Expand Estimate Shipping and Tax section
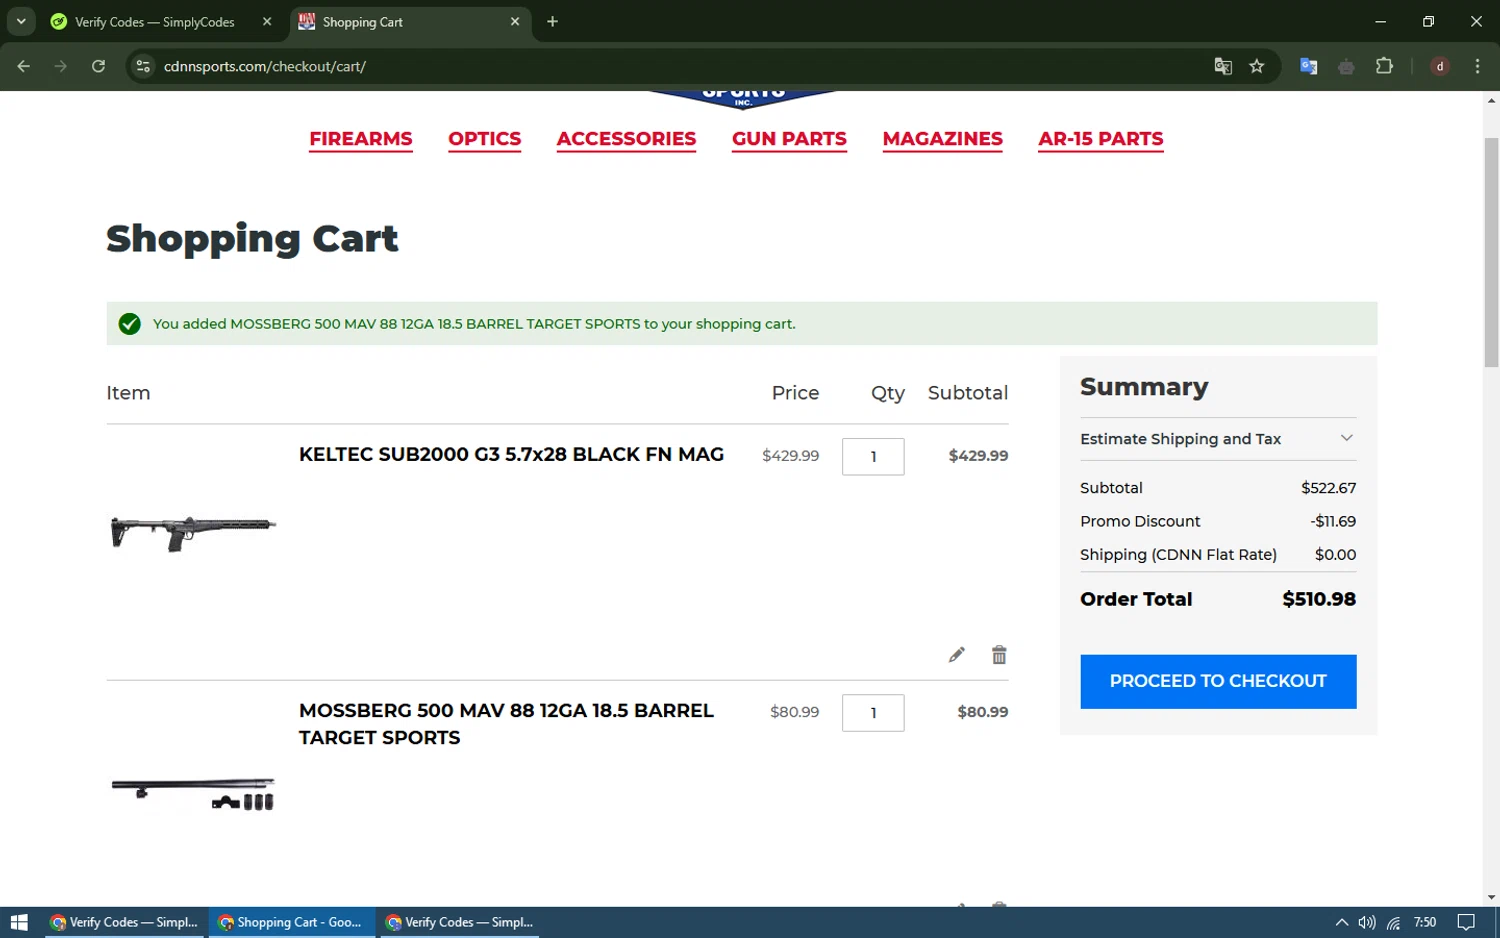This screenshot has height=938, width=1500. [1218, 439]
